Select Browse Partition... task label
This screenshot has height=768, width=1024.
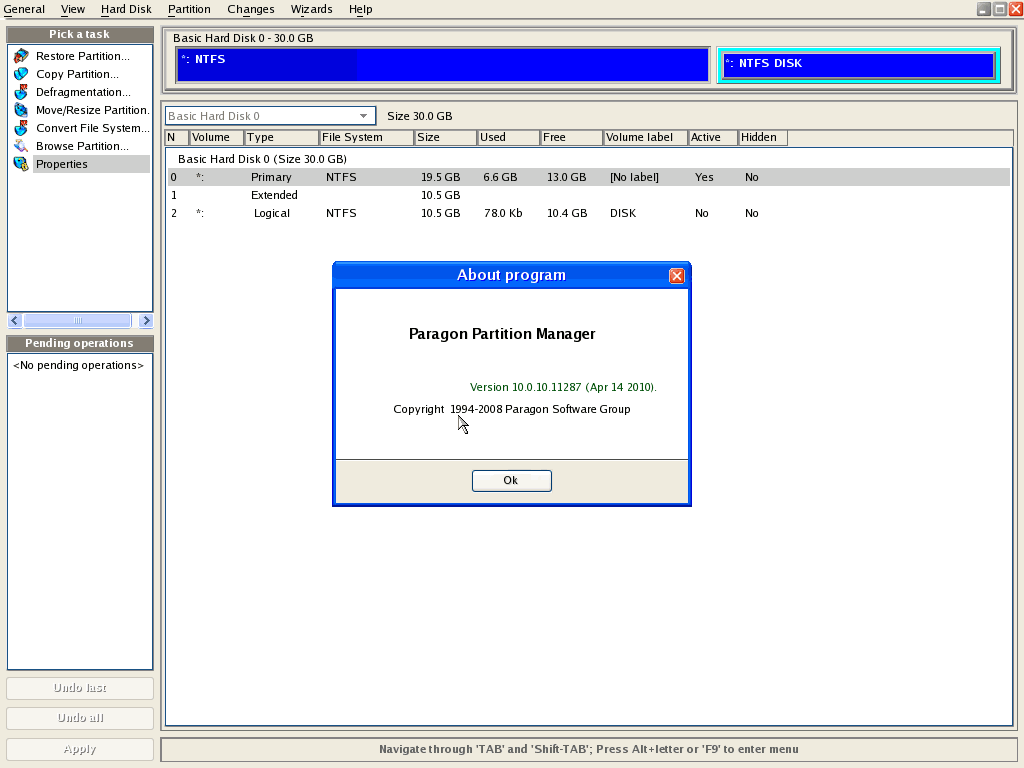[x=82, y=146]
